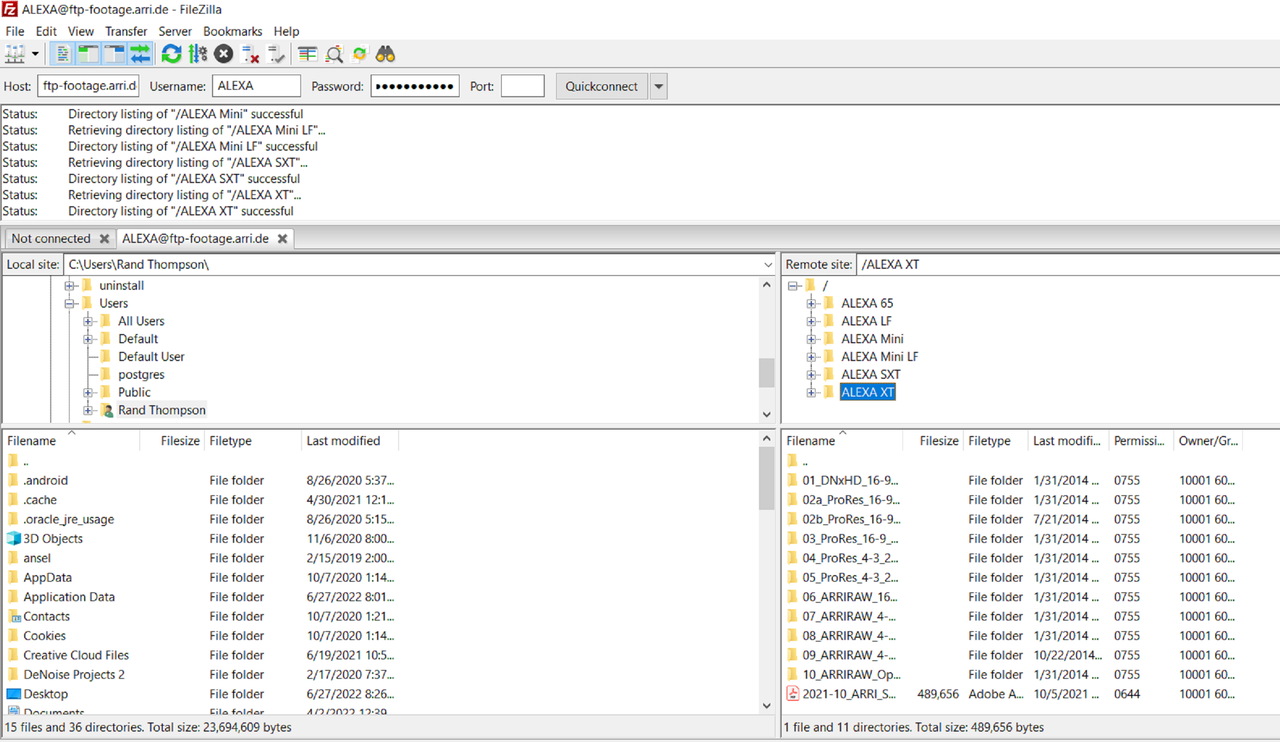Open the Quickconnect history dropdown
The height and width of the screenshot is (742, 1280).
tap(658, 86)
